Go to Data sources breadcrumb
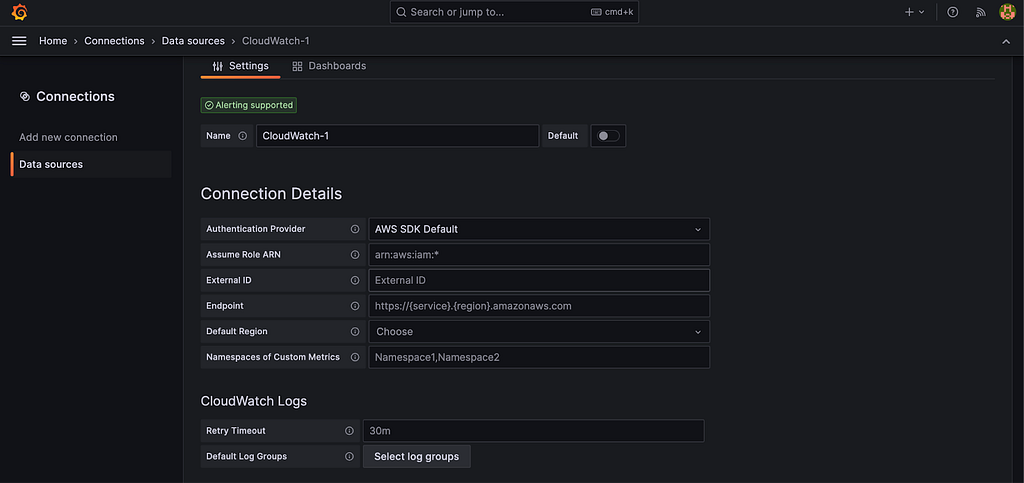This screenshot has height=483, width=1024. click(x=193, y=40)
